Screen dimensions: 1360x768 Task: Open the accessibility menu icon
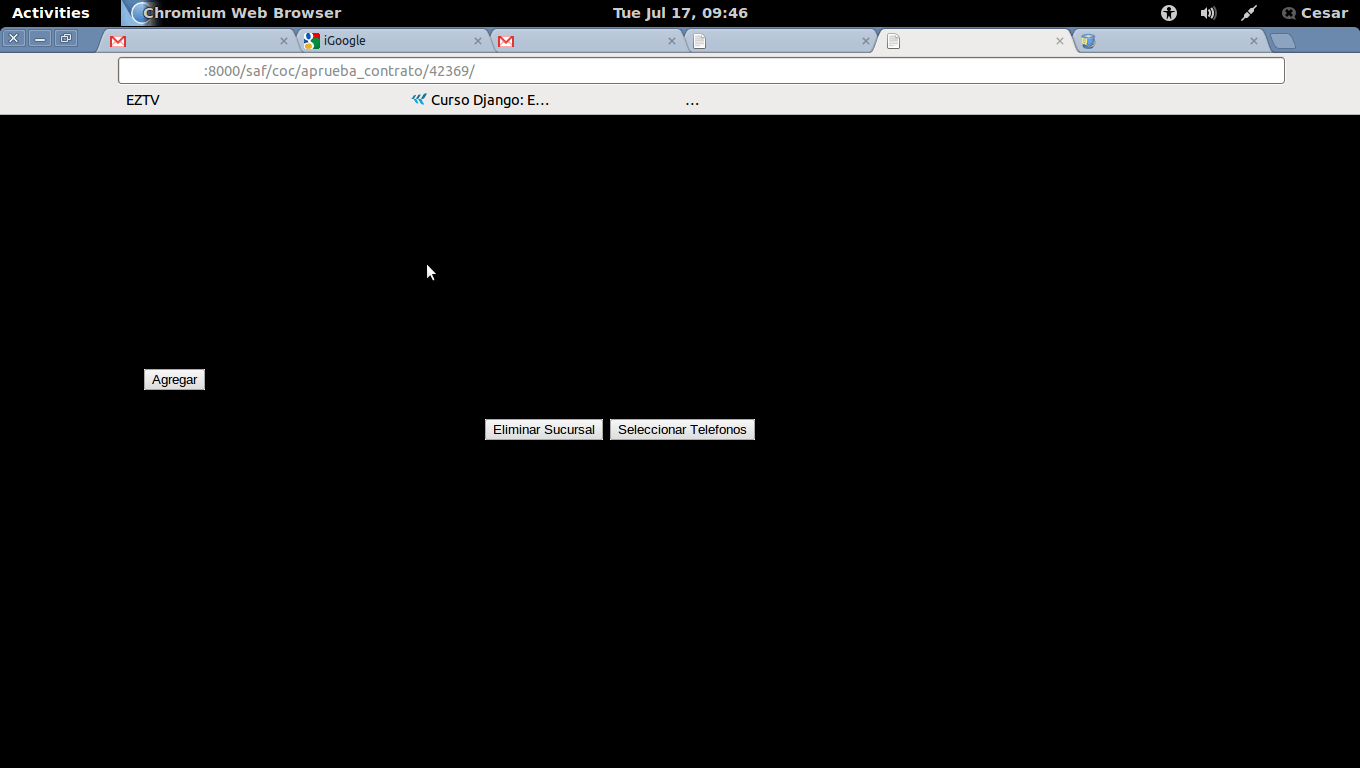1169,13
